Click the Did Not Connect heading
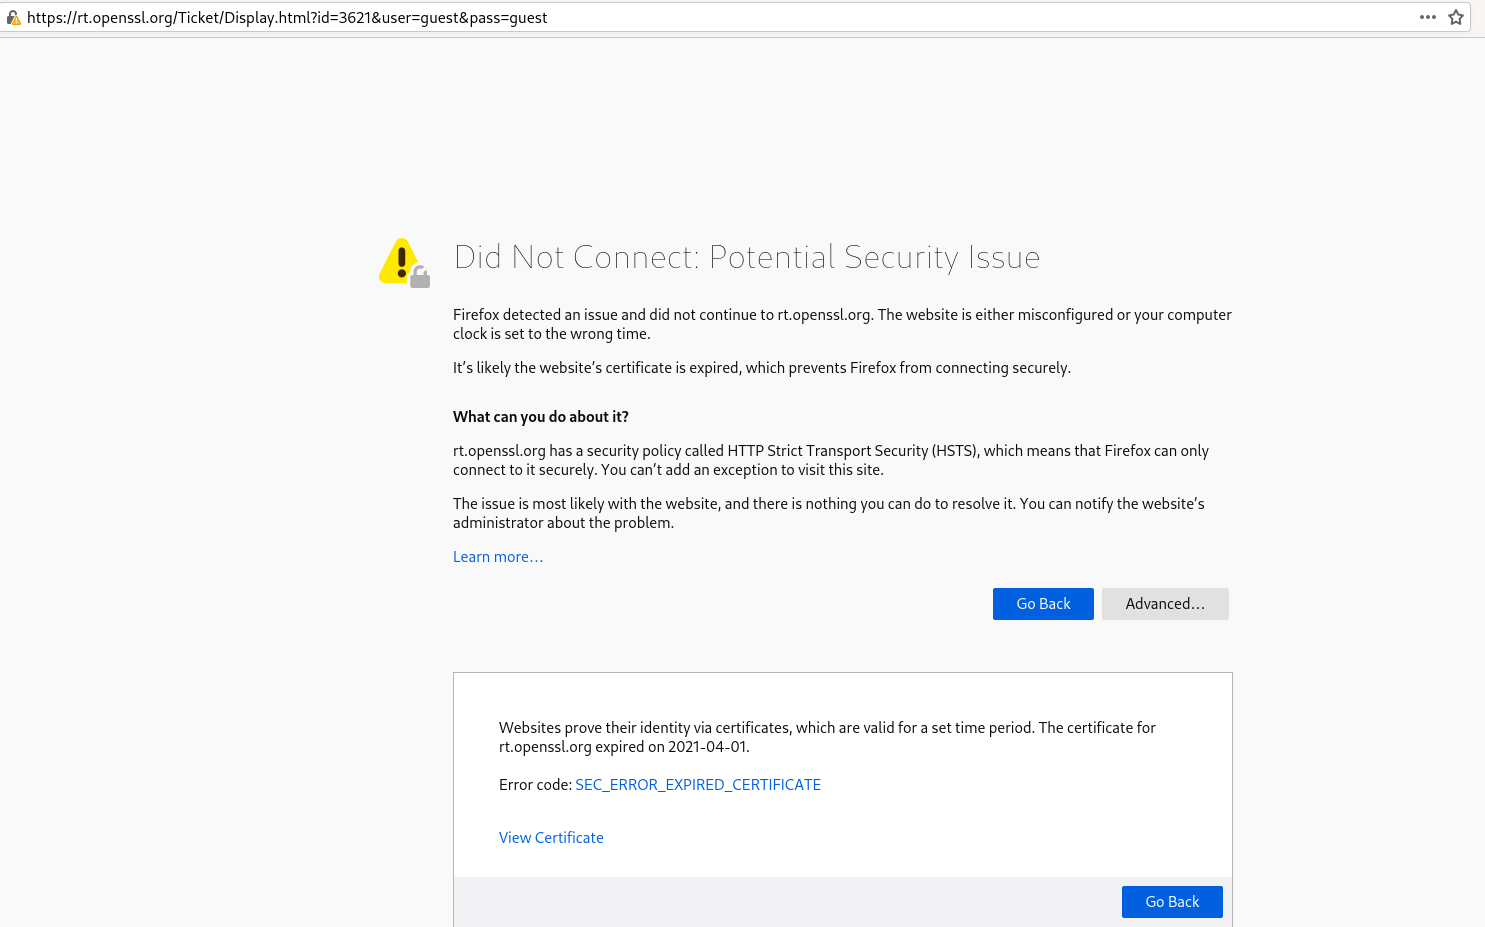The image size is (1485, 927). click(747, 257)
